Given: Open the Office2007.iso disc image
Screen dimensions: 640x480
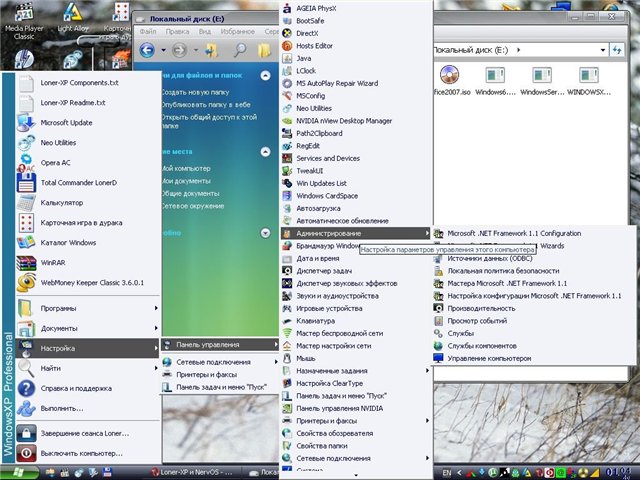Looking at the screenshot, I should point(450,81).
